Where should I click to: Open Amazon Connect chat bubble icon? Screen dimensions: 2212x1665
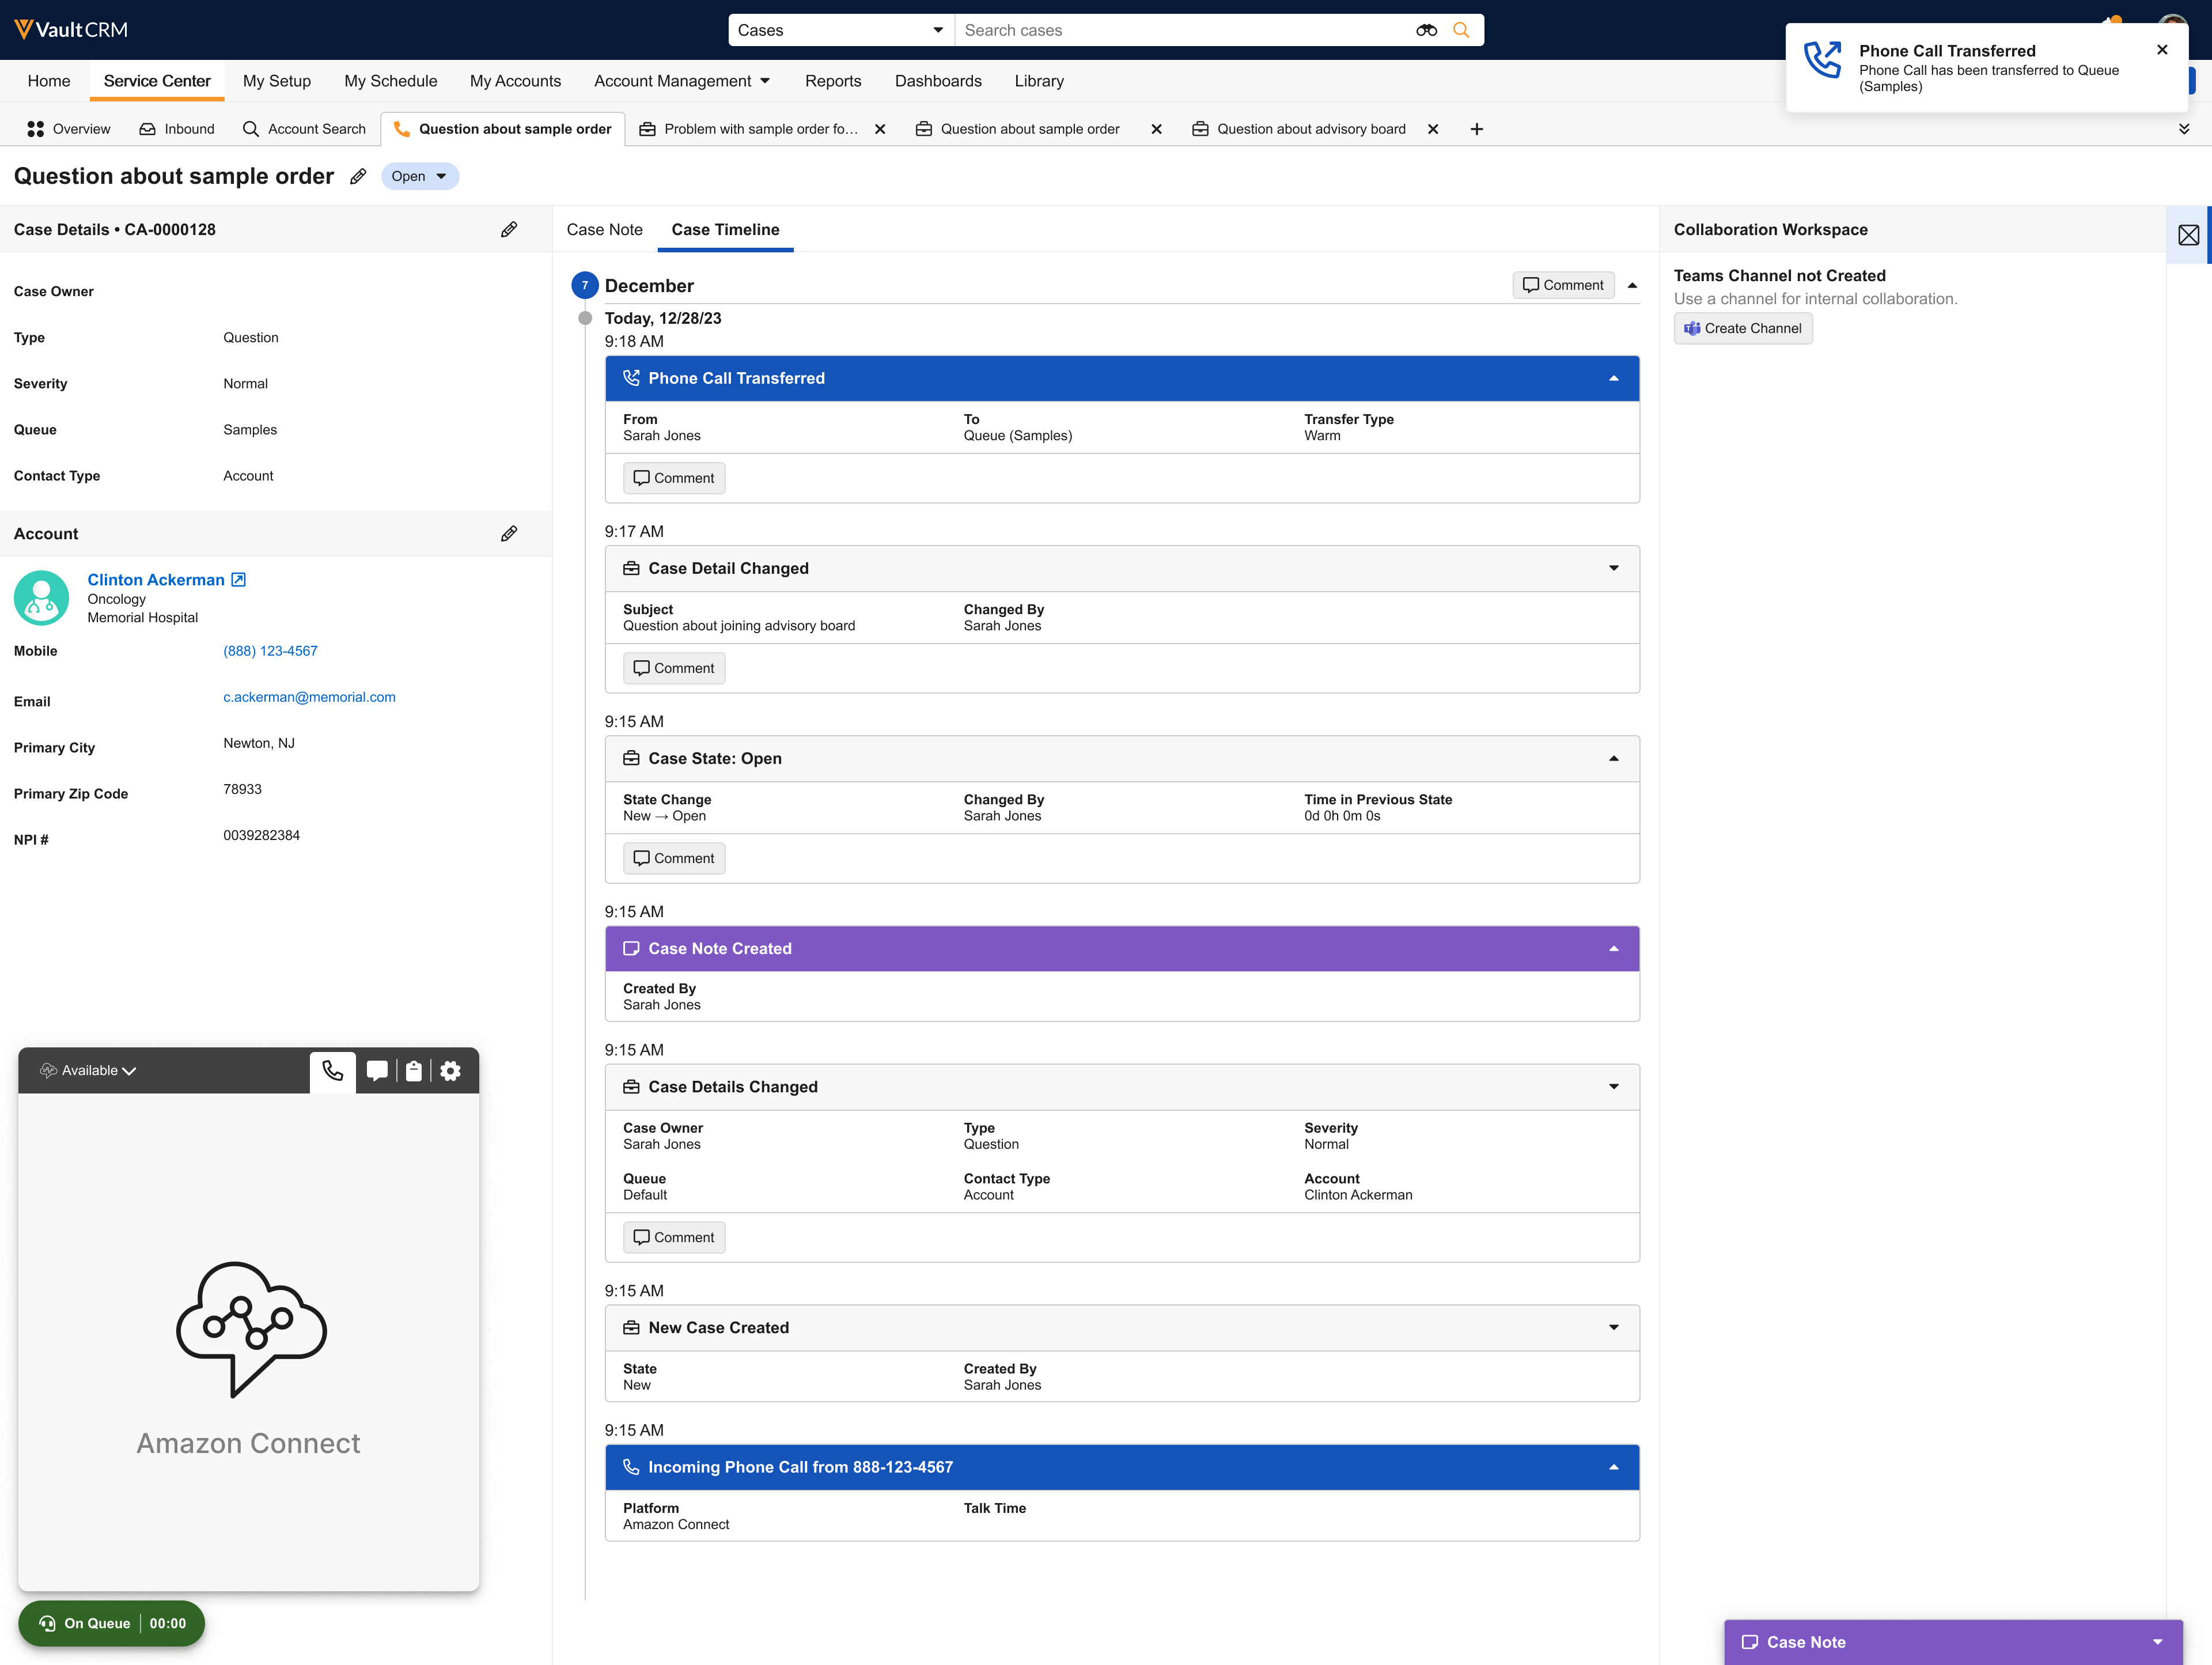[x=377, y=1071]
